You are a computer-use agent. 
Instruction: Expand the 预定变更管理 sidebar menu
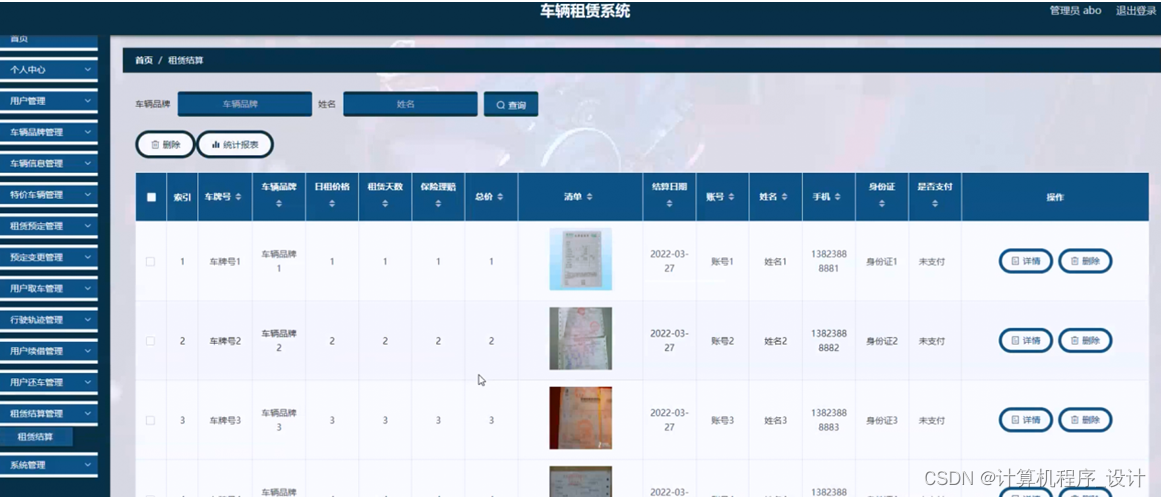point(48,258)
